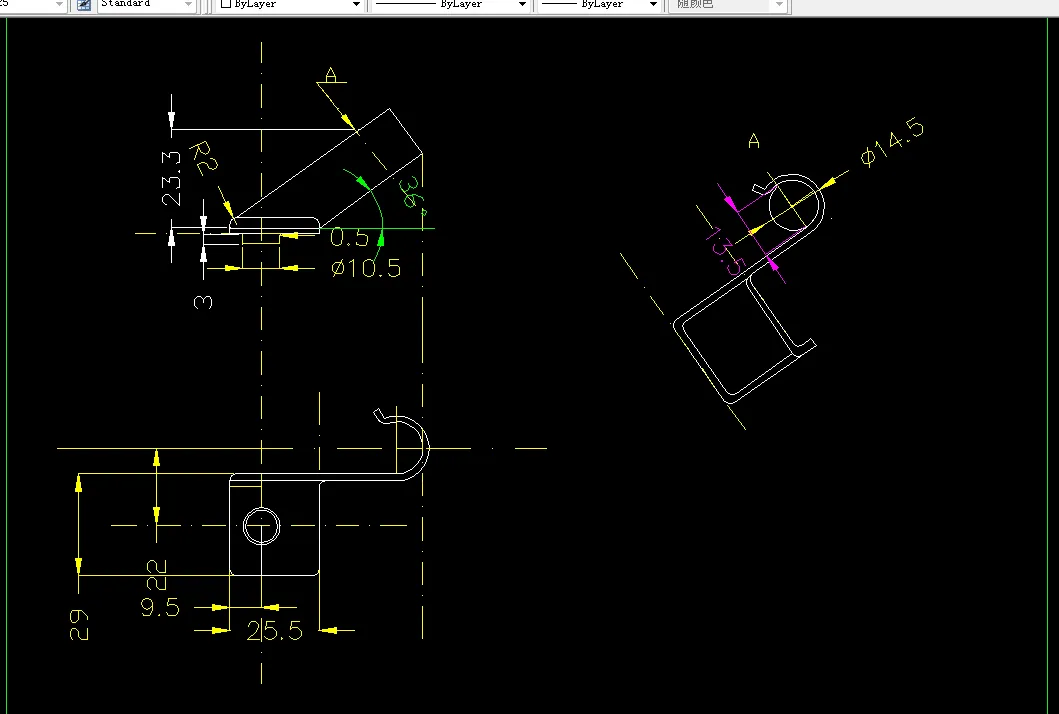Select the large circle in view A

[x=796, y=203]
